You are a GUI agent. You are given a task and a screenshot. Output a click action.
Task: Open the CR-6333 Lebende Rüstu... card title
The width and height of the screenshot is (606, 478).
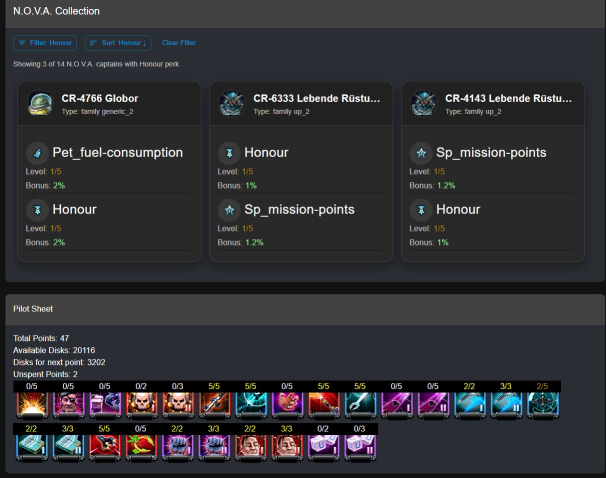click(x=316, y=99)
